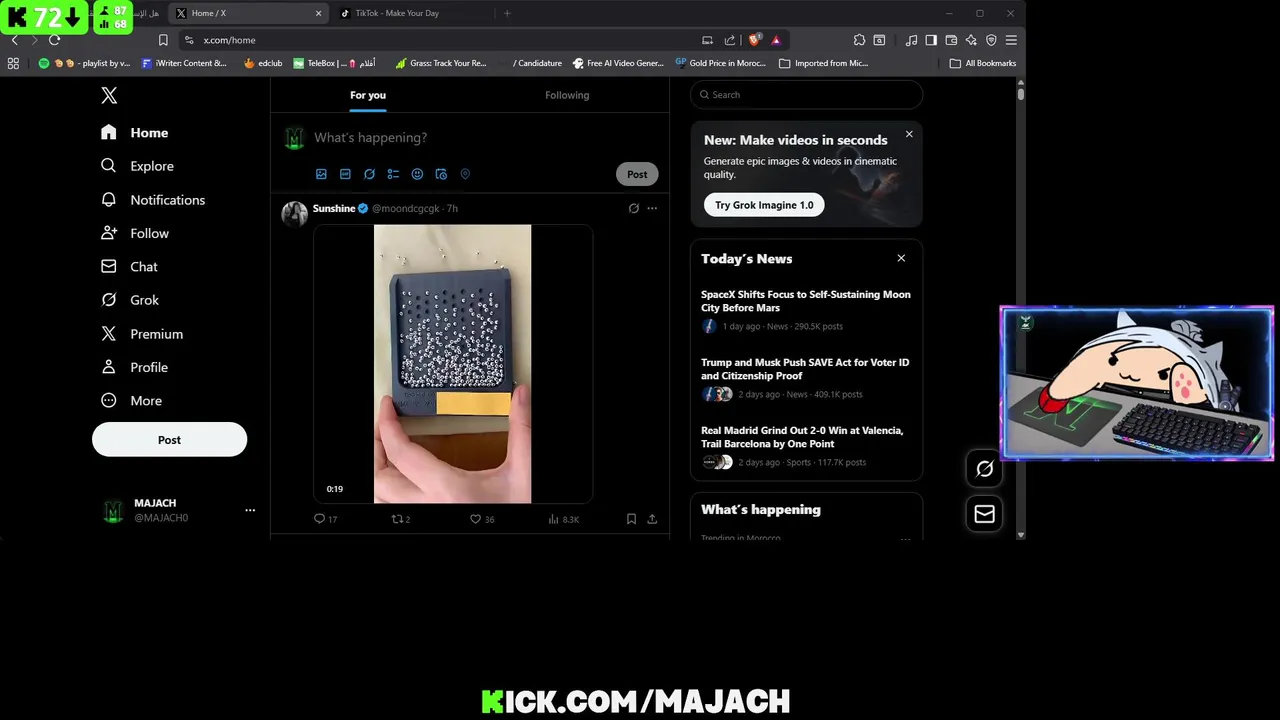Open the floating Grok button at right
This screenshot has height=720, width=1280.
click(x=984, y=468)
